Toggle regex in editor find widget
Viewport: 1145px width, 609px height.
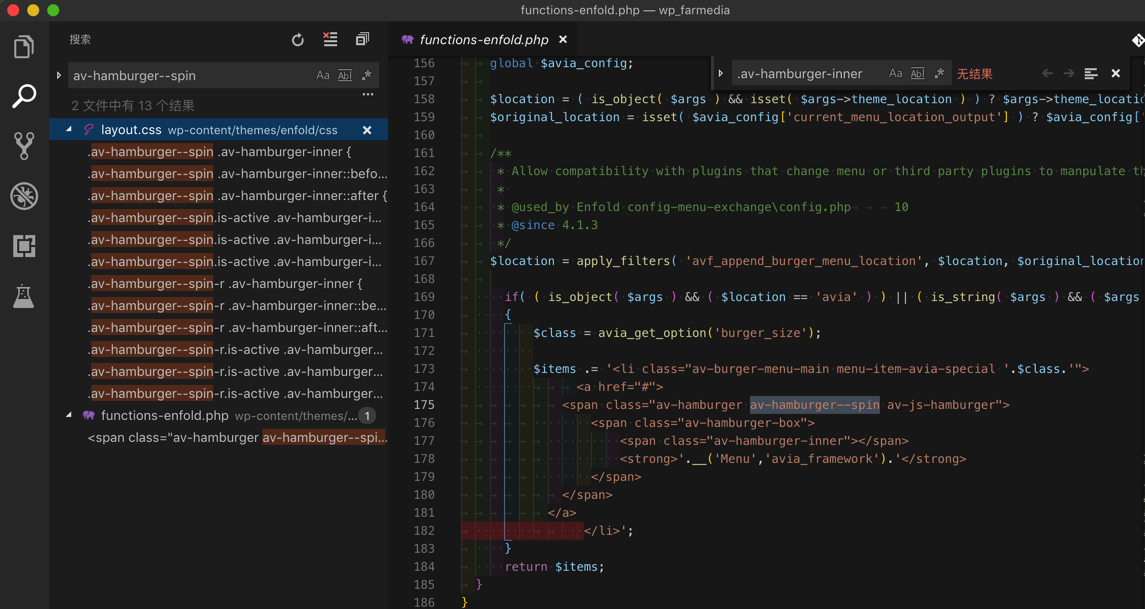tap(939, 74)
